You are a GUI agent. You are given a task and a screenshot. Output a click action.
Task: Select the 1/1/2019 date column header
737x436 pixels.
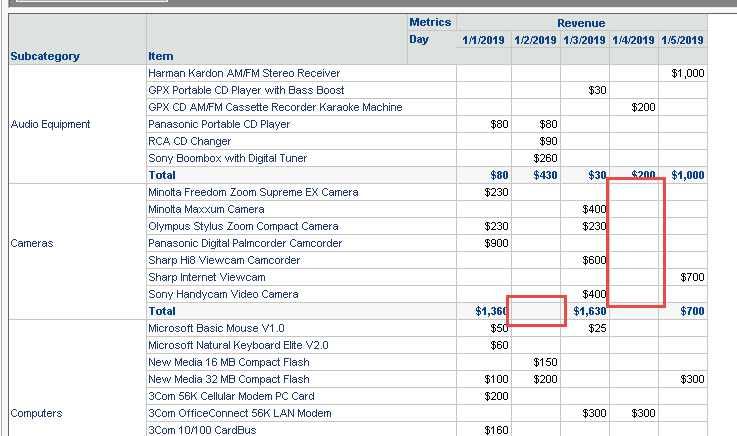[x=483, y=40]
